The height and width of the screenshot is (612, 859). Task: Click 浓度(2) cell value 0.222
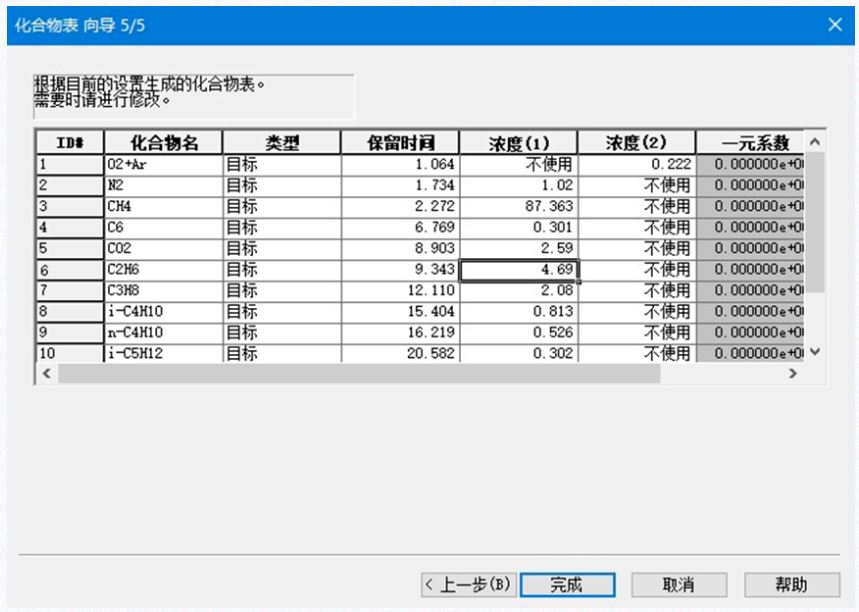[x=636, y=164]
